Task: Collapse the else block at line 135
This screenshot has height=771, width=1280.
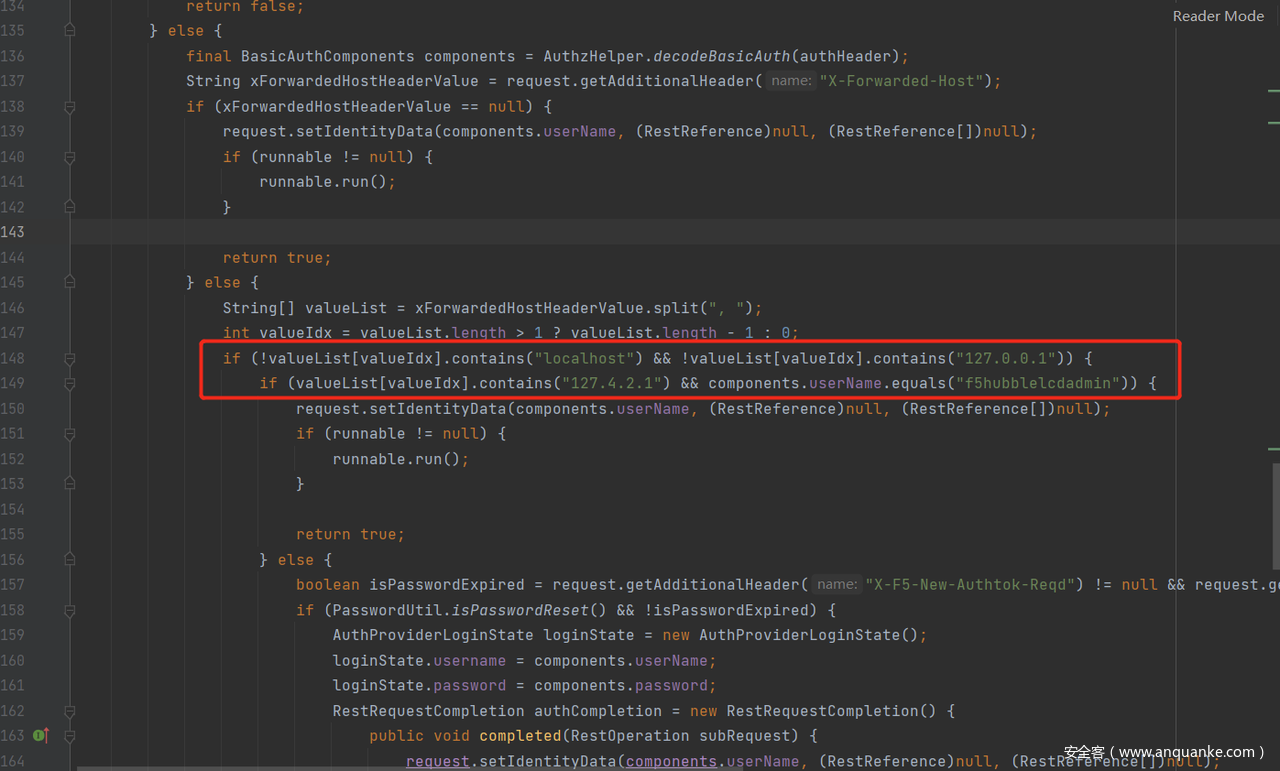Action: (69, 31)
